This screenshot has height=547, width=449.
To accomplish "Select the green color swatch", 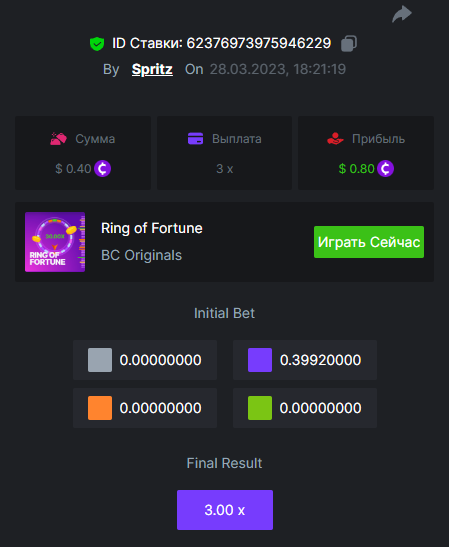I will pos(260,408).
